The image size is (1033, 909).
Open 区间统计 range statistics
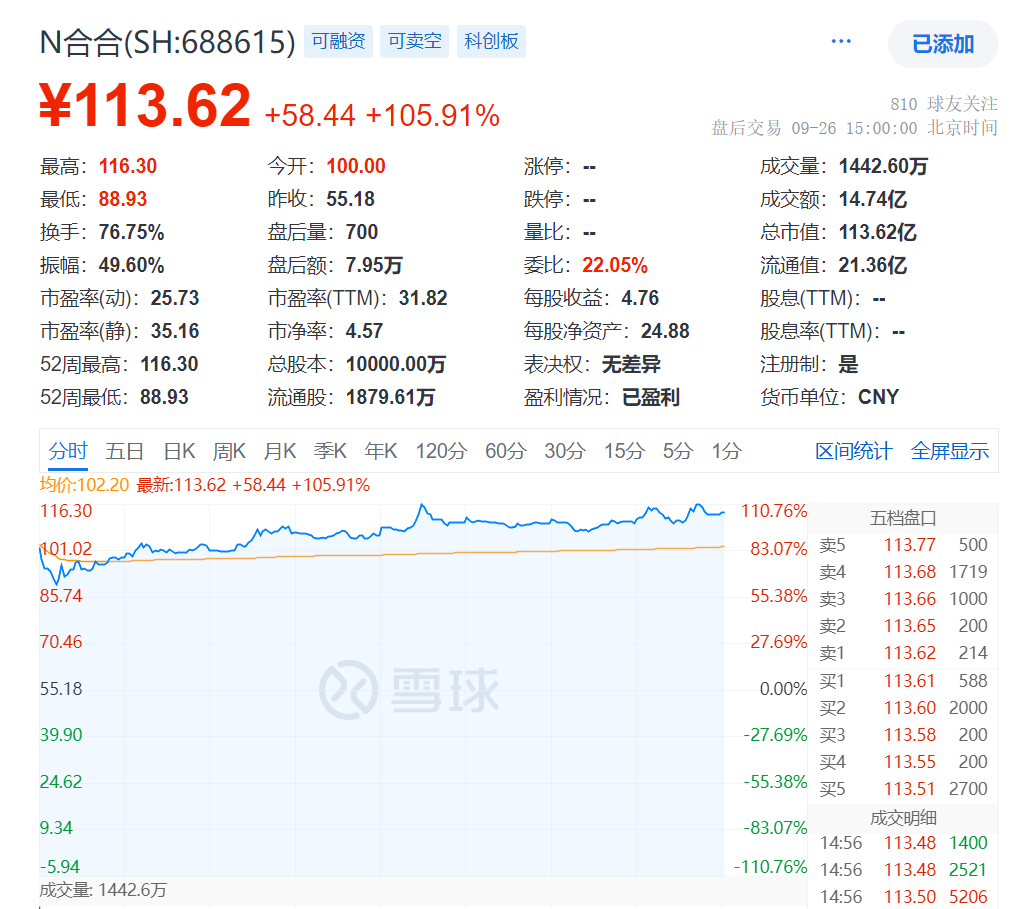pos(853,452)
